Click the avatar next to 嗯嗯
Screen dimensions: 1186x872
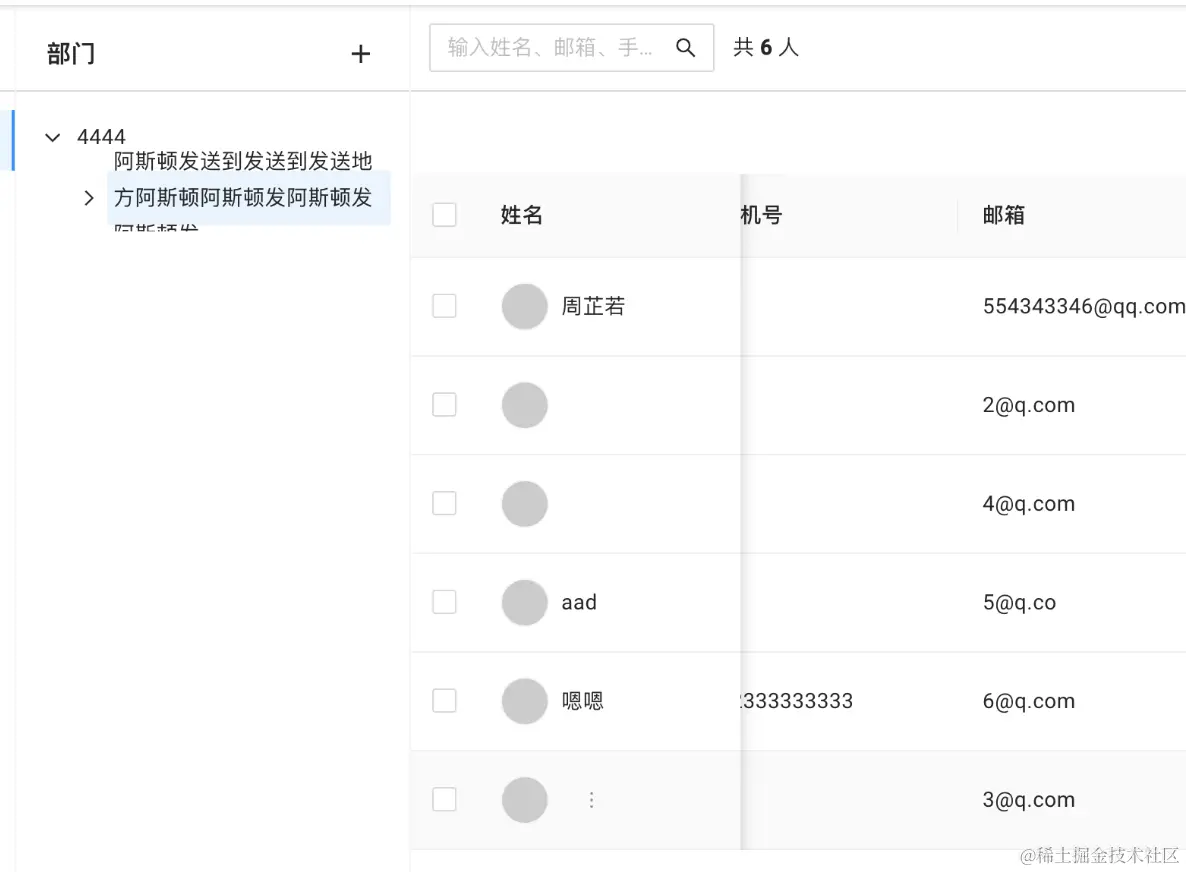click(x=524, y=701)
